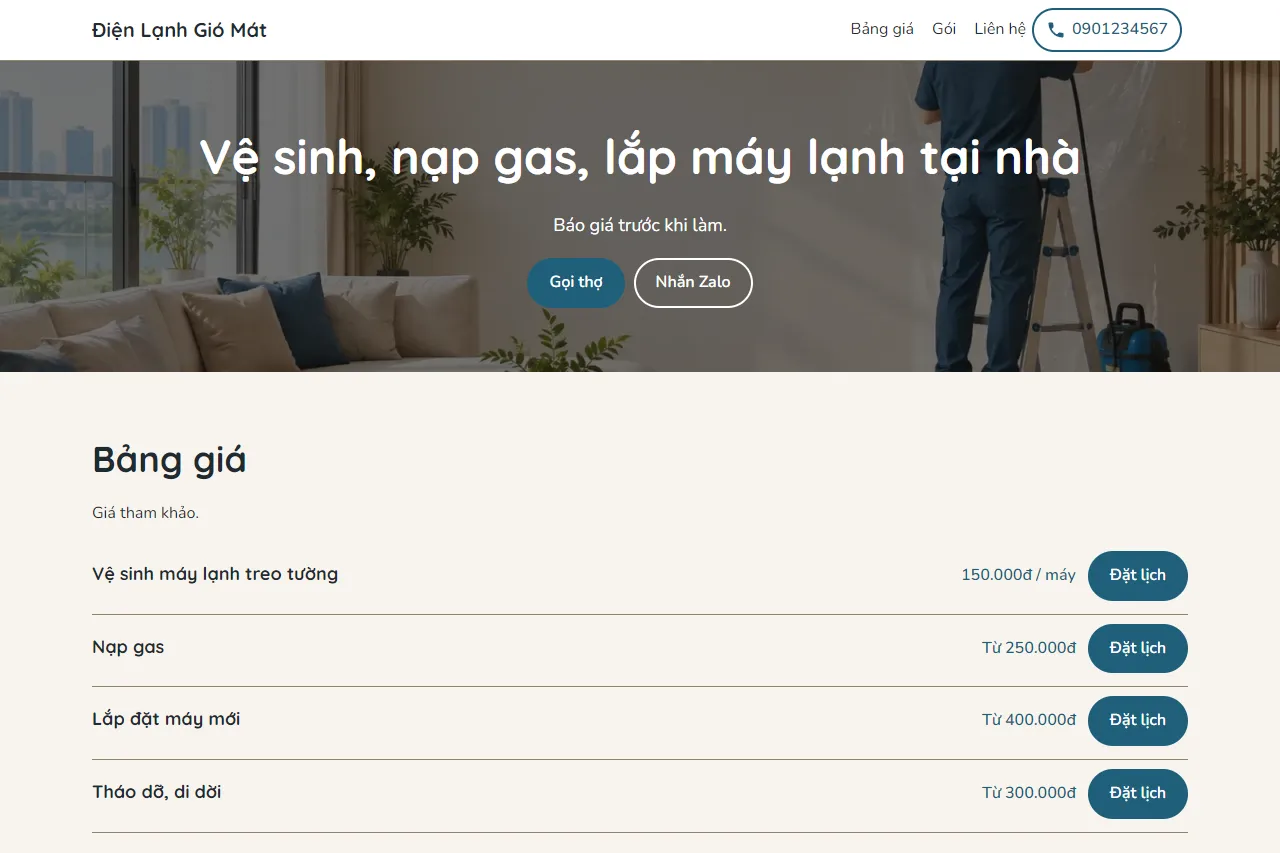
Task: Book Vệ sinh máy lạnh treo tường via Đặt lịch
Action: (1138, 576)
